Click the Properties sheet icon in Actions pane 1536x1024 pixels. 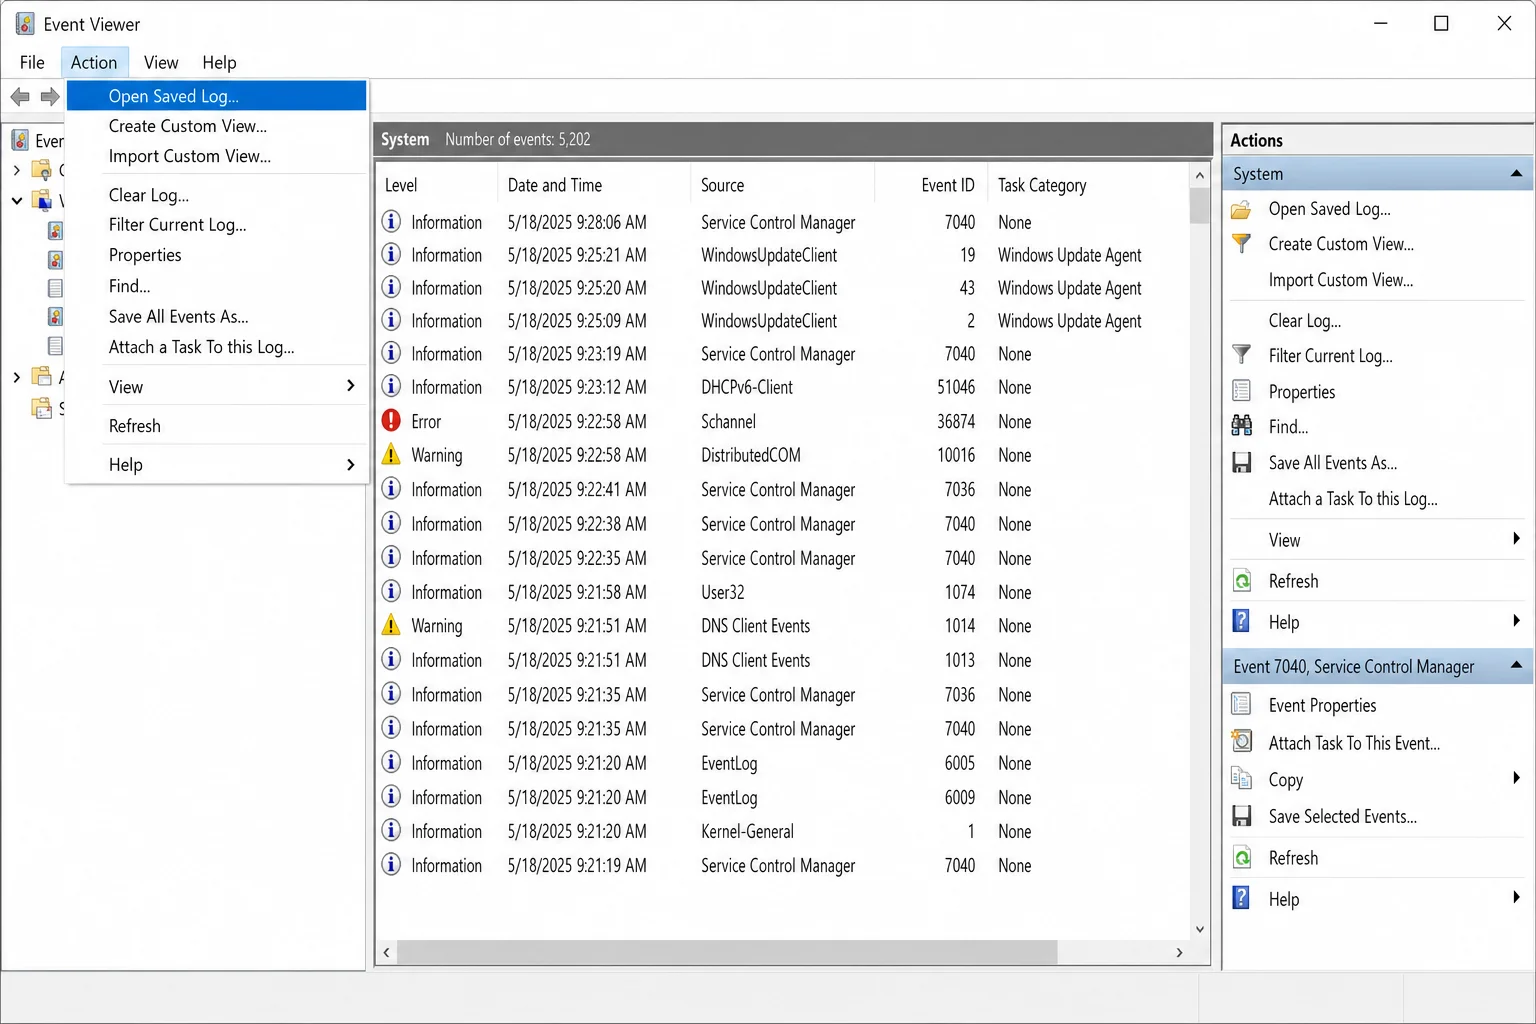1241,391
